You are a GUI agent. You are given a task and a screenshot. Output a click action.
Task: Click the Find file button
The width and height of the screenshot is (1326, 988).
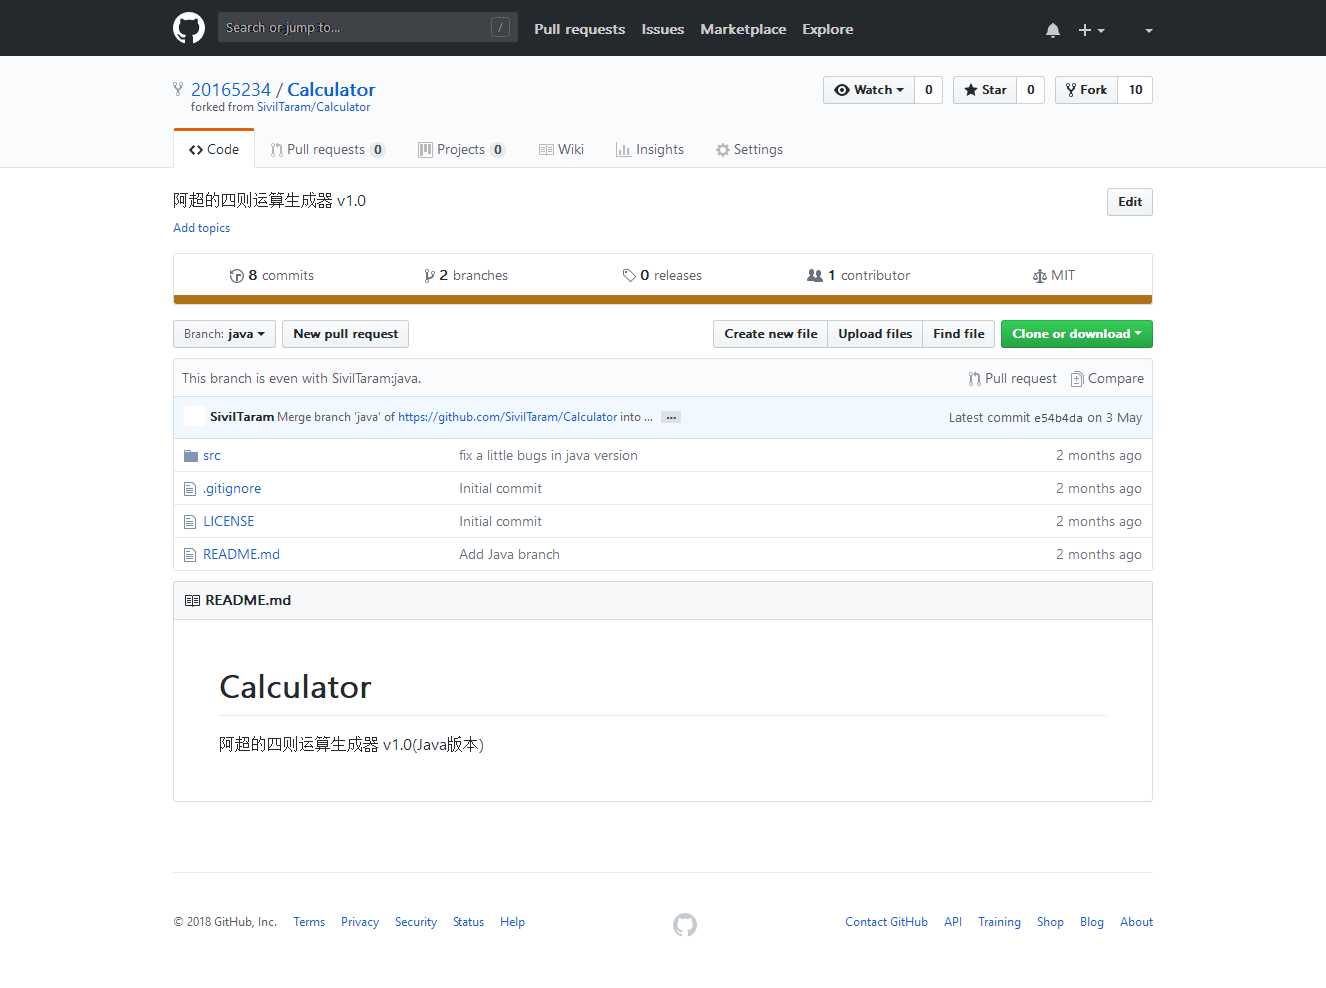[958, 334]
